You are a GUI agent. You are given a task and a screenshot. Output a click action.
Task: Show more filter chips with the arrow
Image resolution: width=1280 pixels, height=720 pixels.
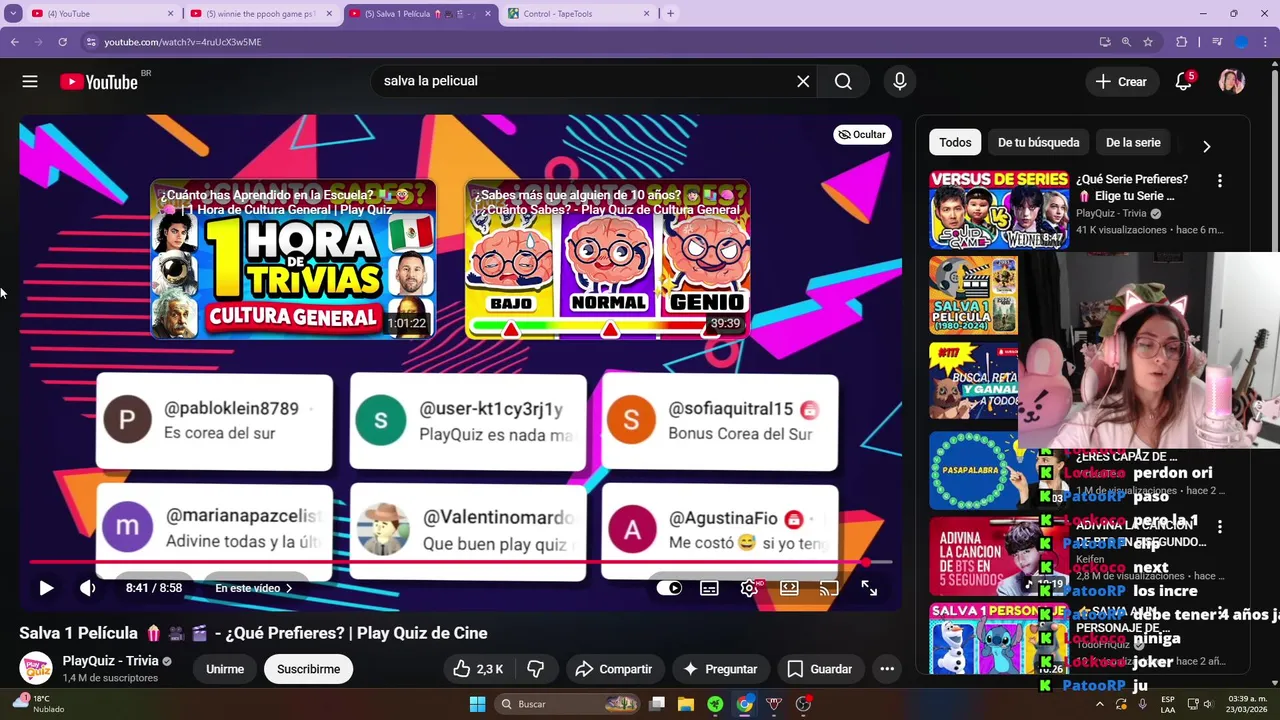click(1206, 146)
